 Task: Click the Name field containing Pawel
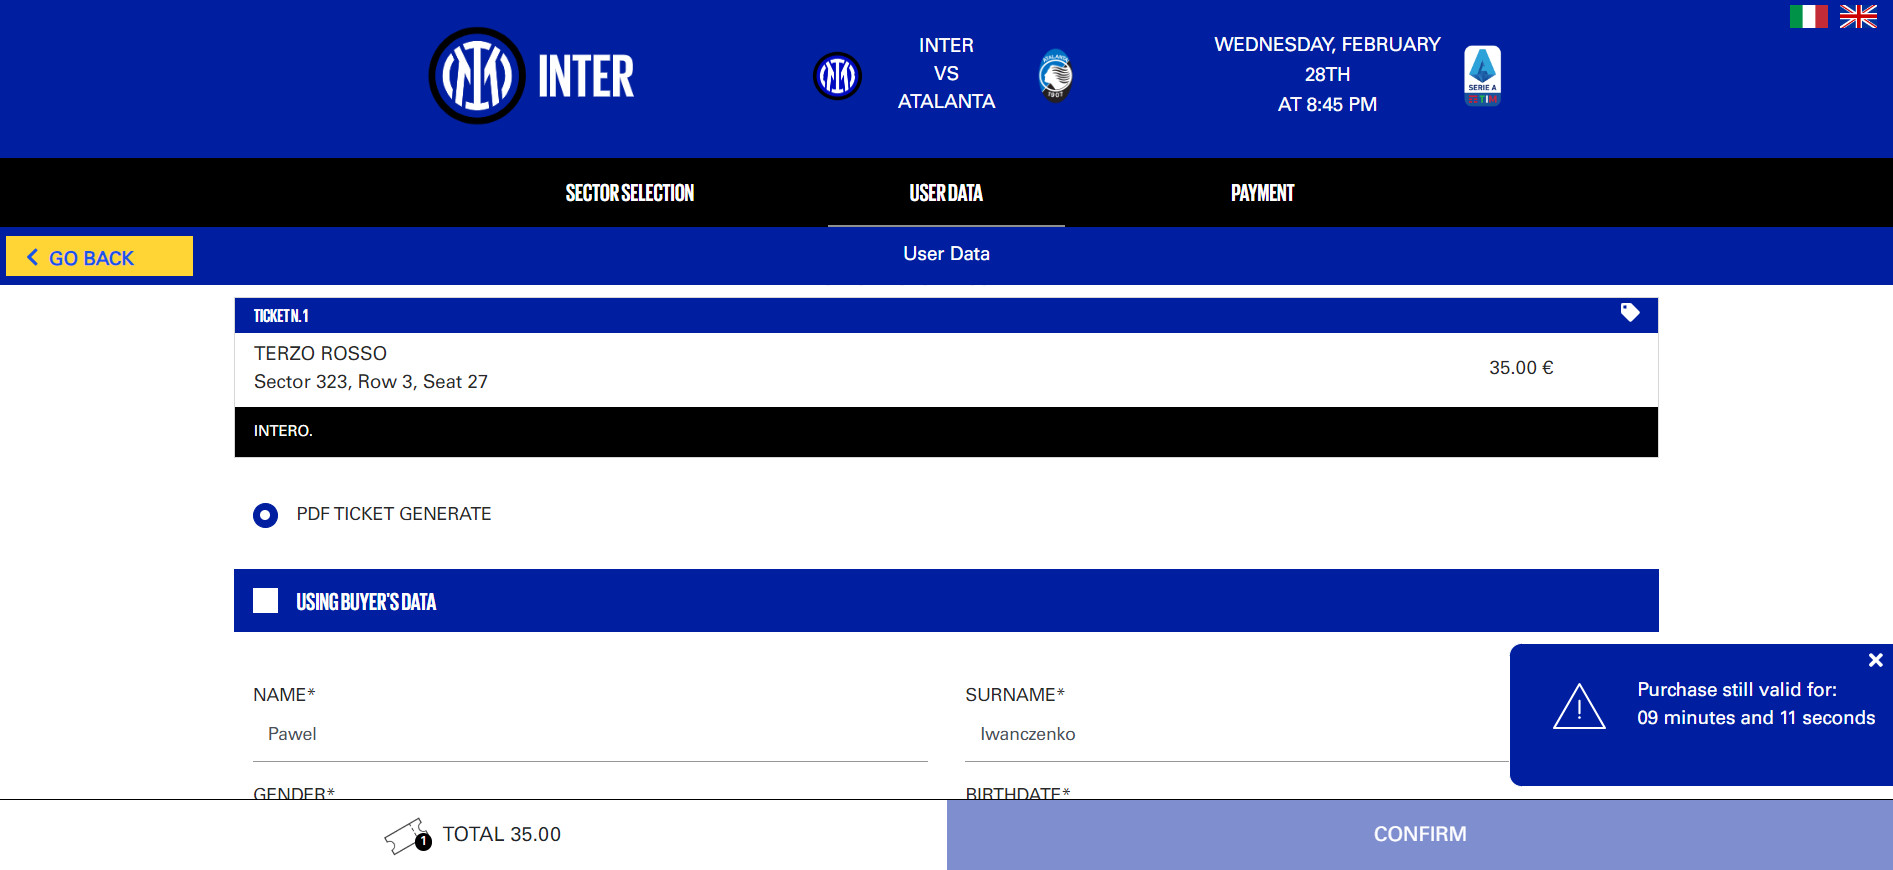pos(590,735)
